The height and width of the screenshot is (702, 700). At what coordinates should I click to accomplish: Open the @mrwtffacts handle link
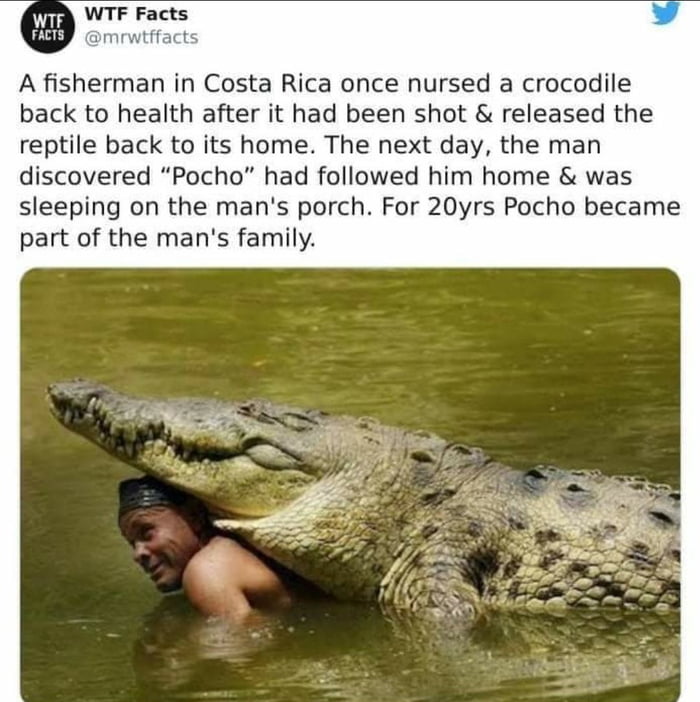(140, 38)
